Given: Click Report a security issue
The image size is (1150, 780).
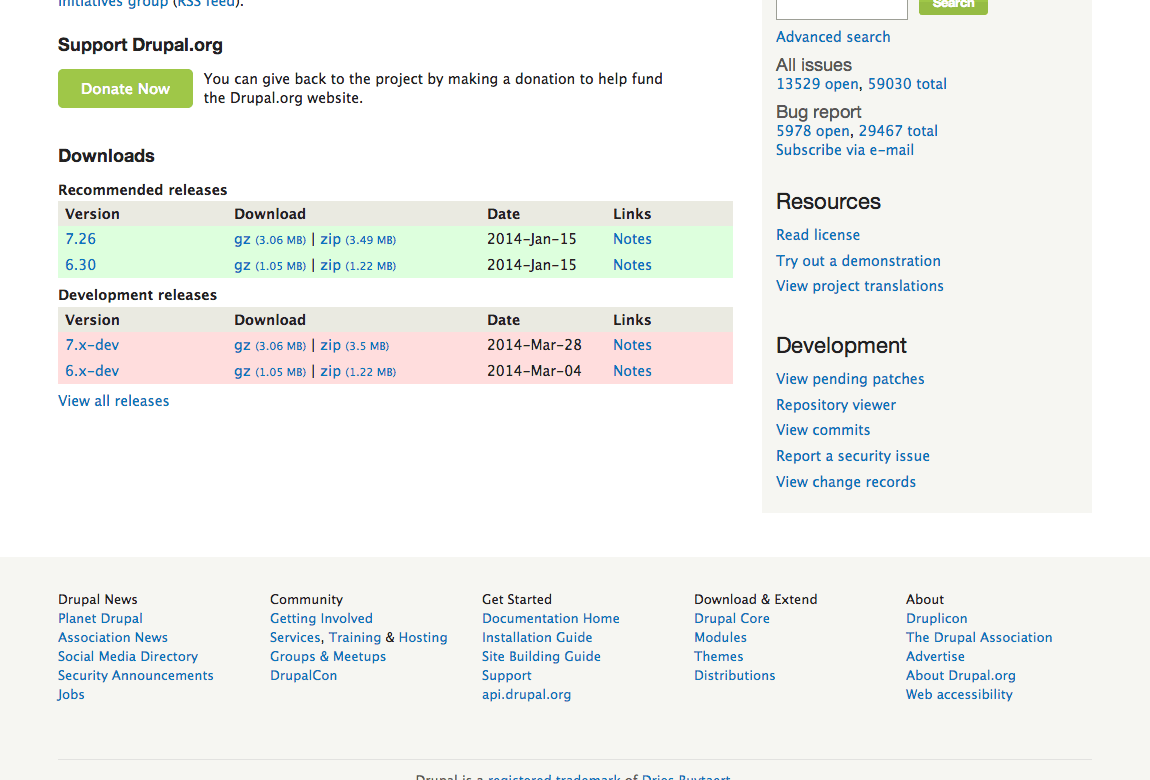Looking at the screenshot, I should pos(853,456).
